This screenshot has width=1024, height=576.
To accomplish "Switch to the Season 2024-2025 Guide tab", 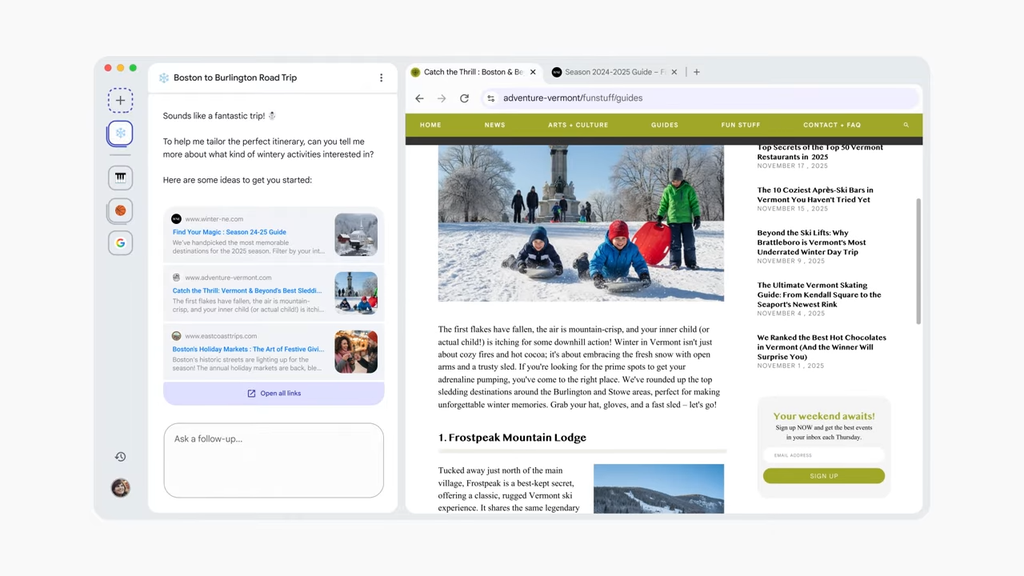I will point(612,71).
